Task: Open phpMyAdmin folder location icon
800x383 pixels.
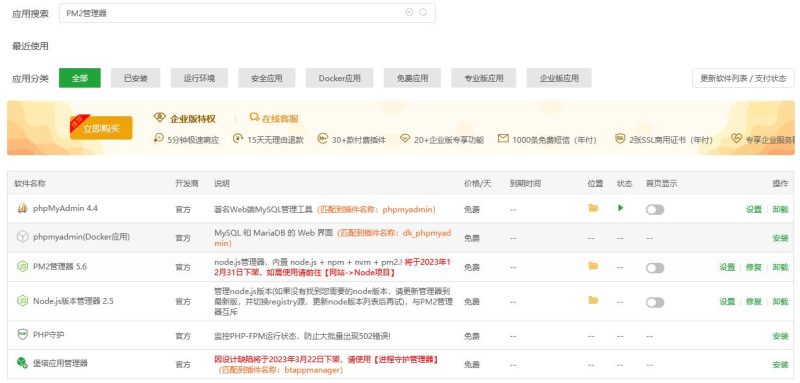Action: (x=593, y=208)
